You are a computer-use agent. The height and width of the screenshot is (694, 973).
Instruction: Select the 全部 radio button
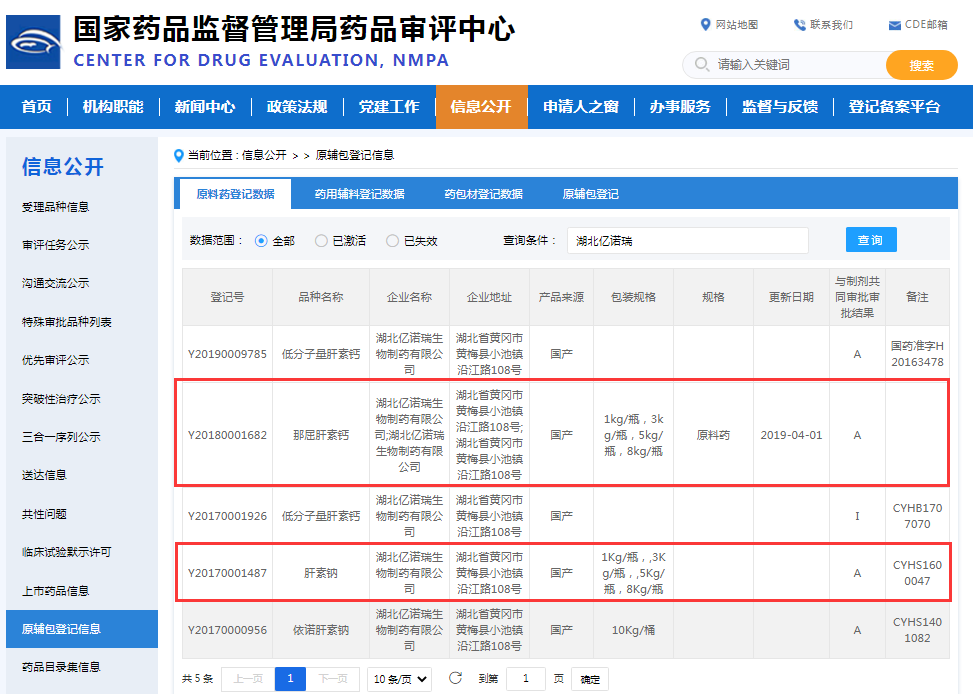261,241
